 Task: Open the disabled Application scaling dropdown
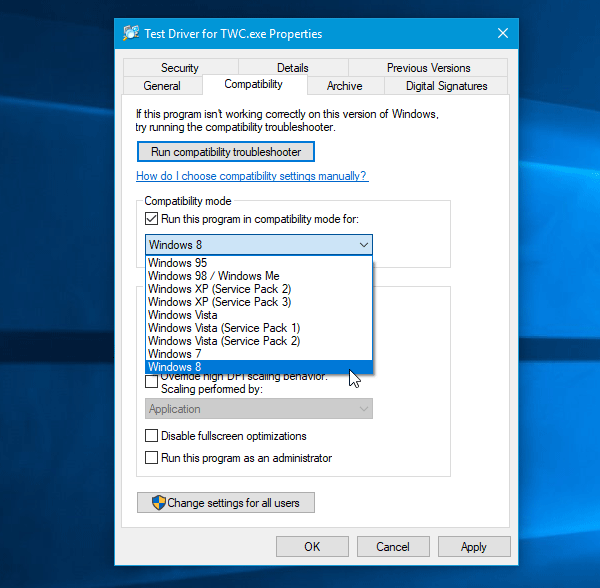259,409
